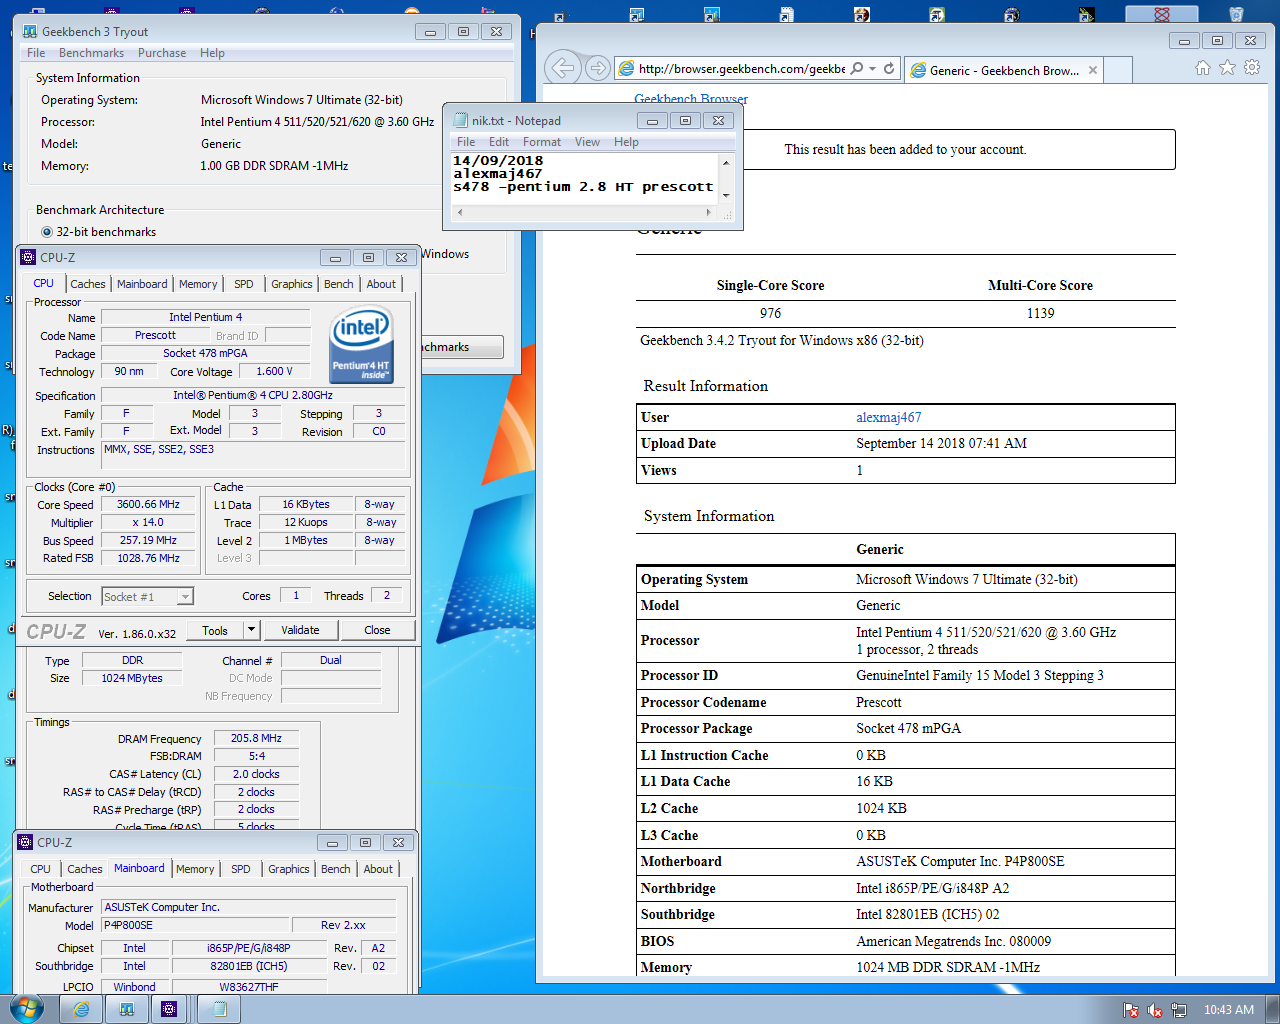Close the Generic - Geekbench Browser tab
This screenshot has width=1280, height=1024.
(1093, 70)
